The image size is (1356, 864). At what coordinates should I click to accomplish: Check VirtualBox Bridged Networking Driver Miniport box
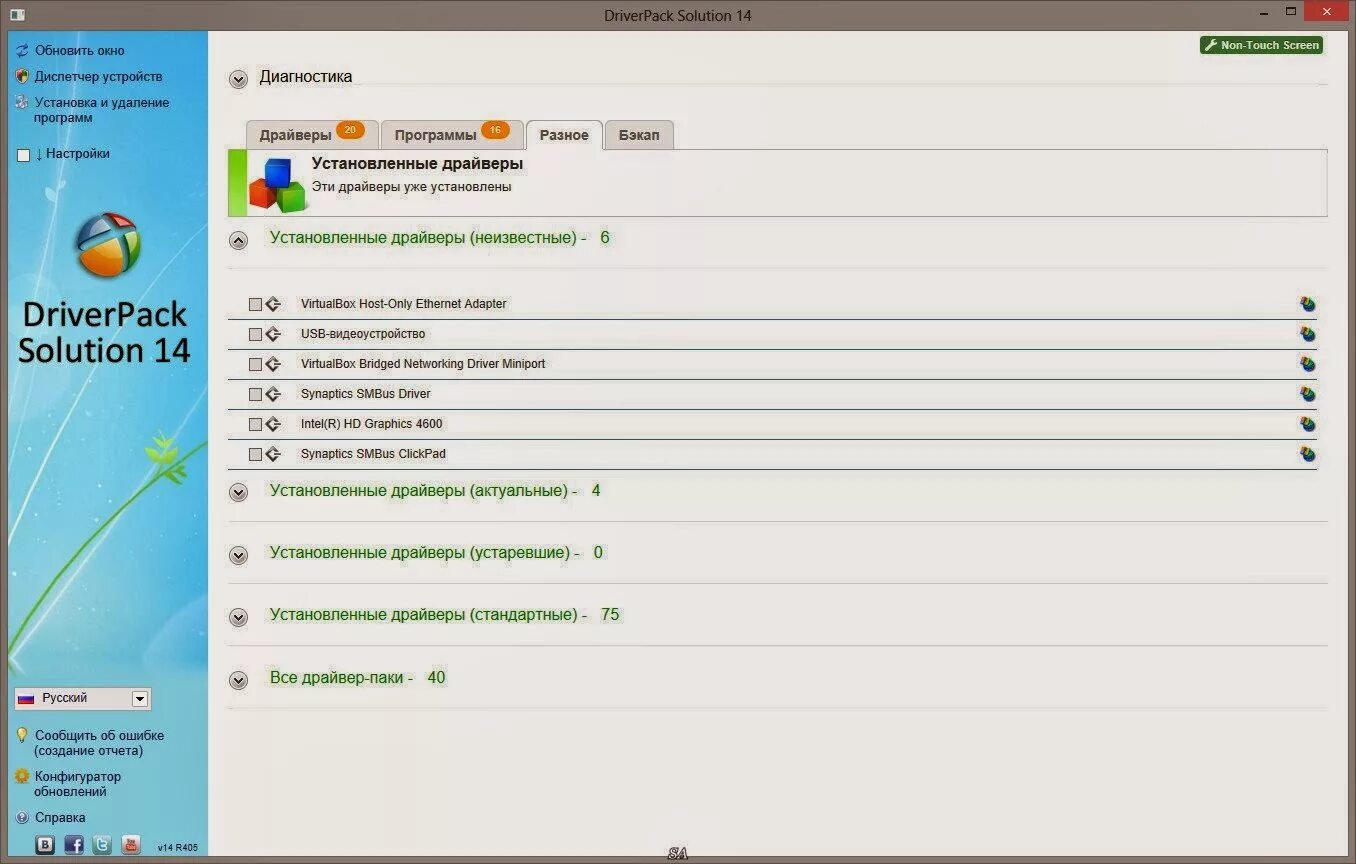(x=255, y=364)
